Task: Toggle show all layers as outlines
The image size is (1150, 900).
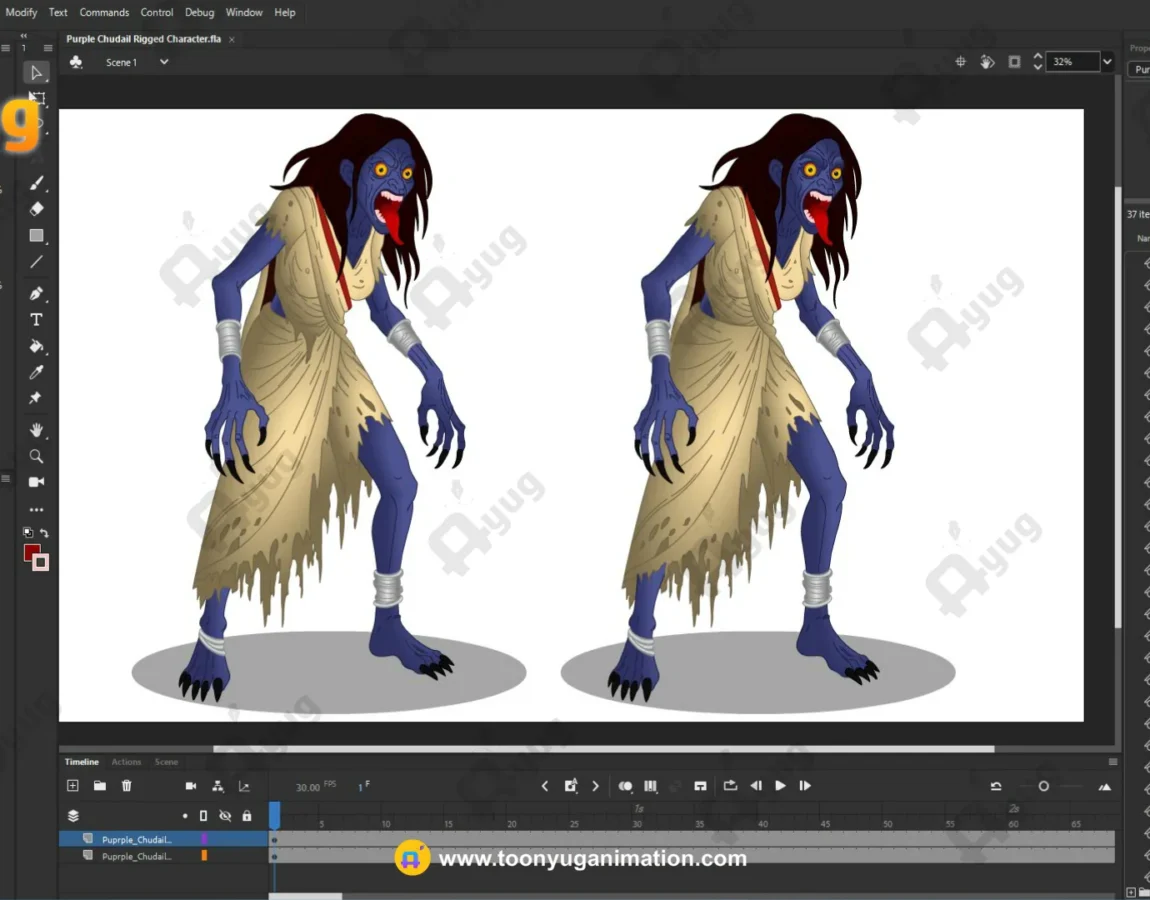Action: [x=203, y=816]
